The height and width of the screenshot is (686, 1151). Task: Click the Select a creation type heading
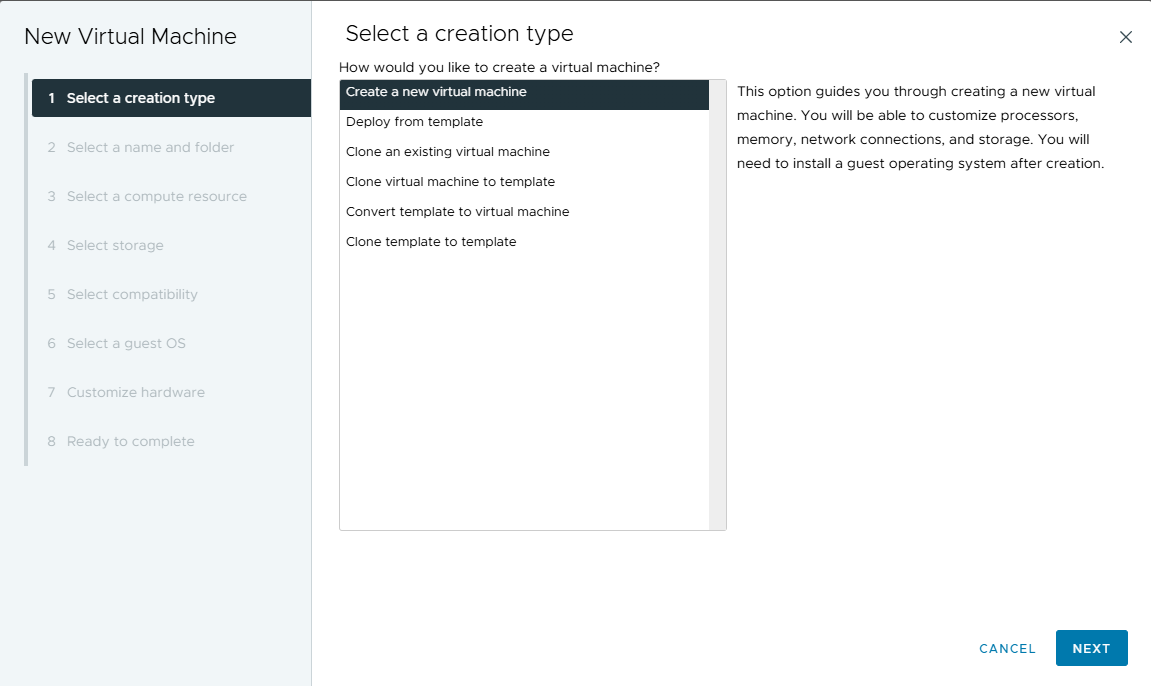tap(459, 34)
